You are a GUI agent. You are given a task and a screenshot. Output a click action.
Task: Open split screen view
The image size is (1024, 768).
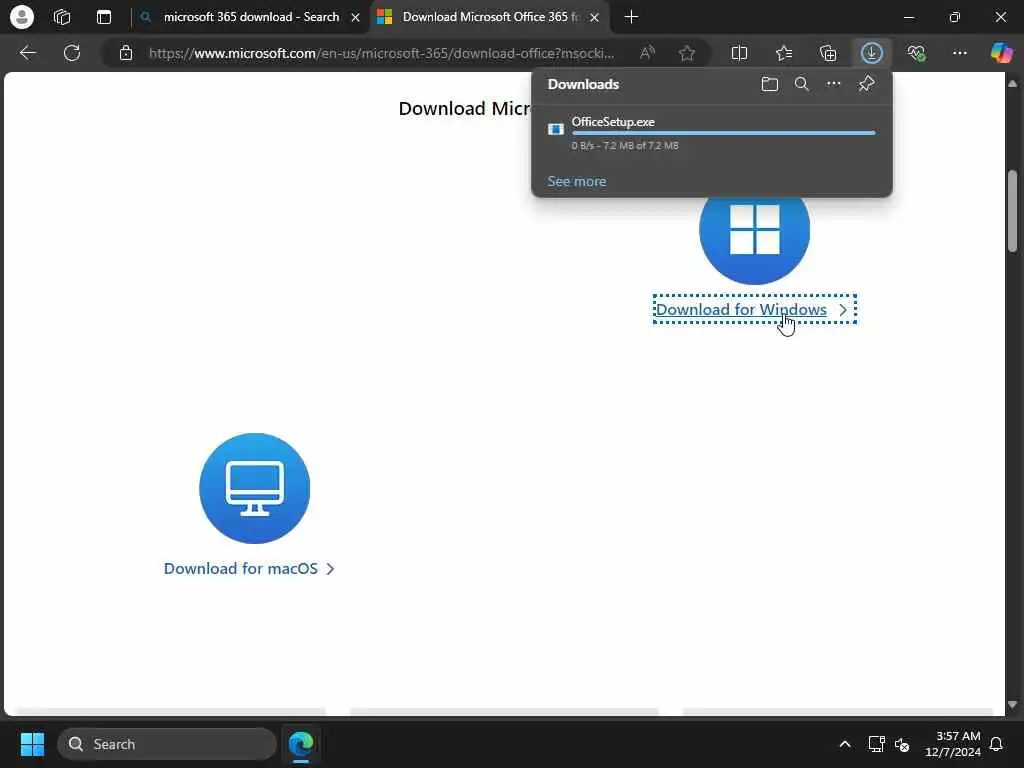point(739,53)
